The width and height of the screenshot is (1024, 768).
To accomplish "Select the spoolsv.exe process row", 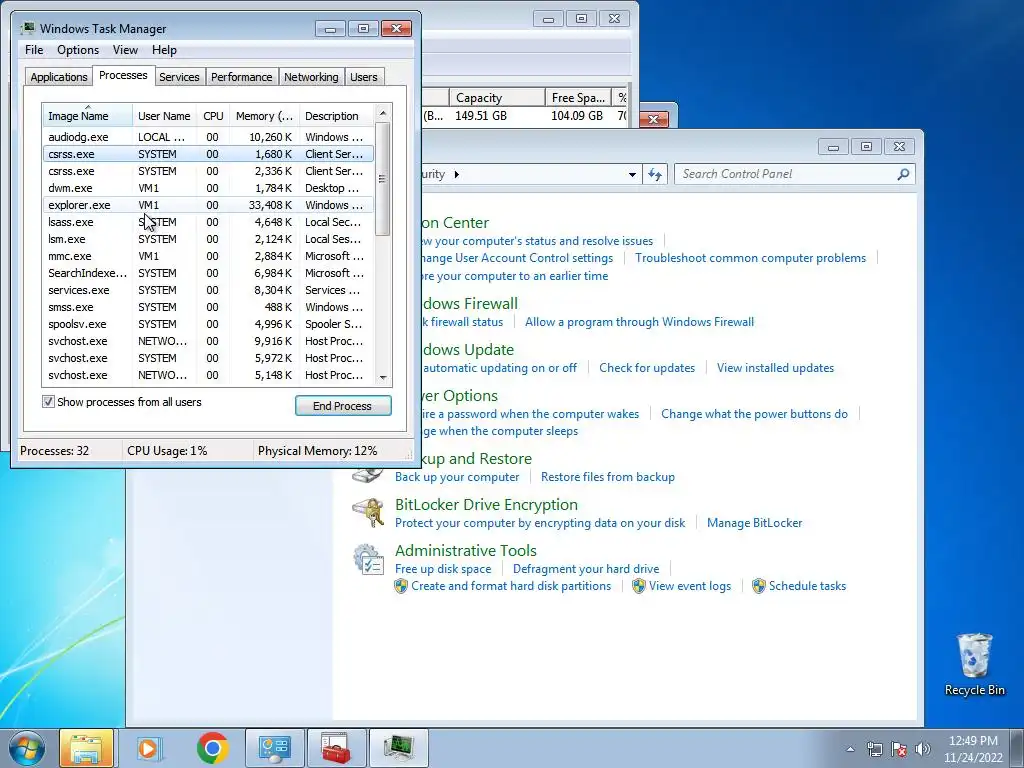I will pos(208,324).
